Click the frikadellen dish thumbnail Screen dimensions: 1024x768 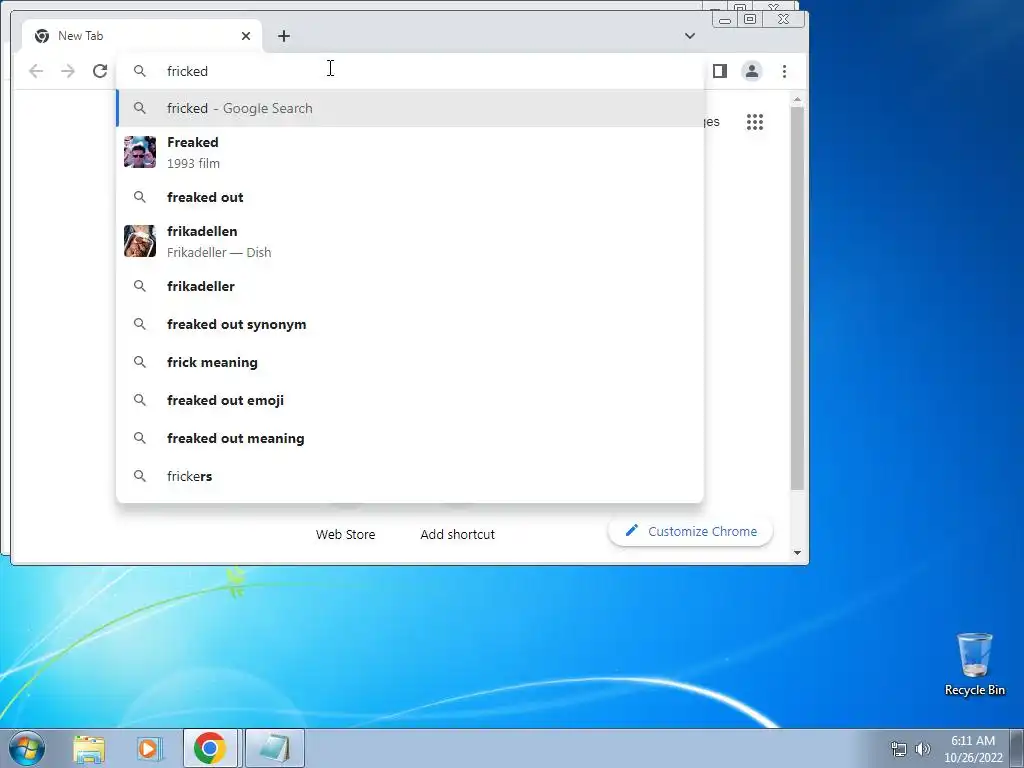140,241
